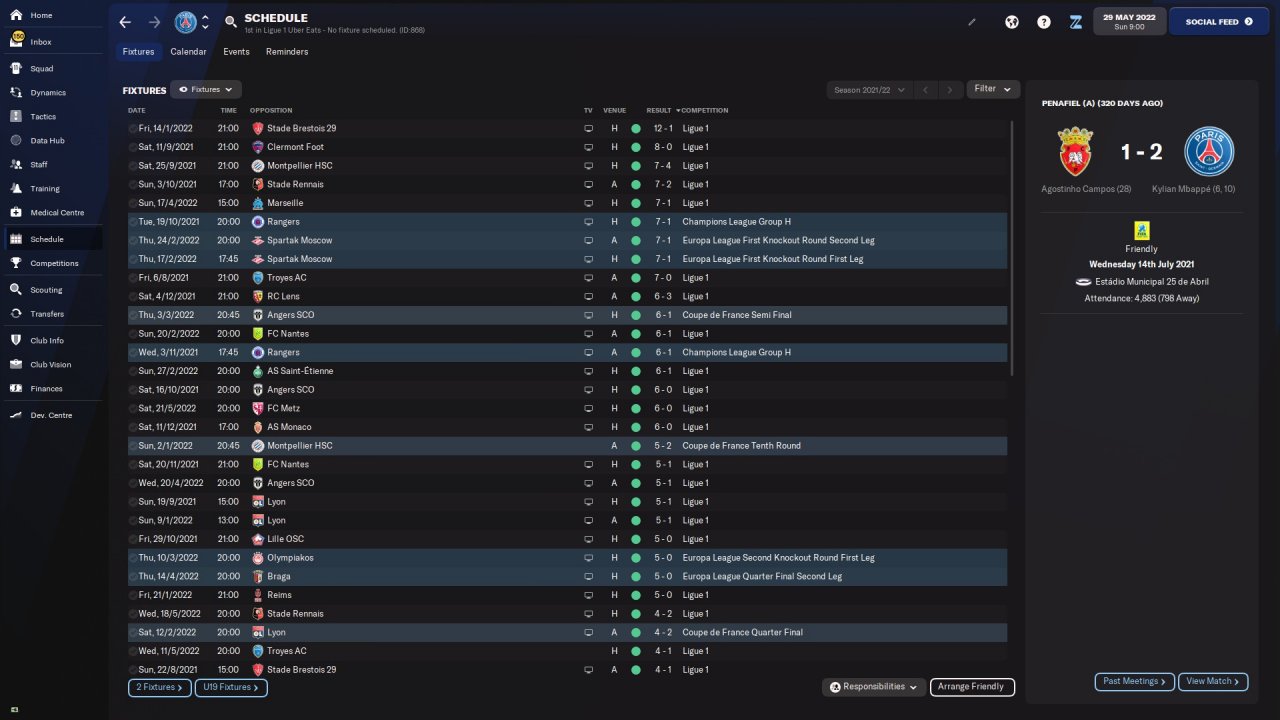This screenshot has height=720, width=1280.
Task: Open the club switcher chevrons beside the badge
Action: [205, 22]
